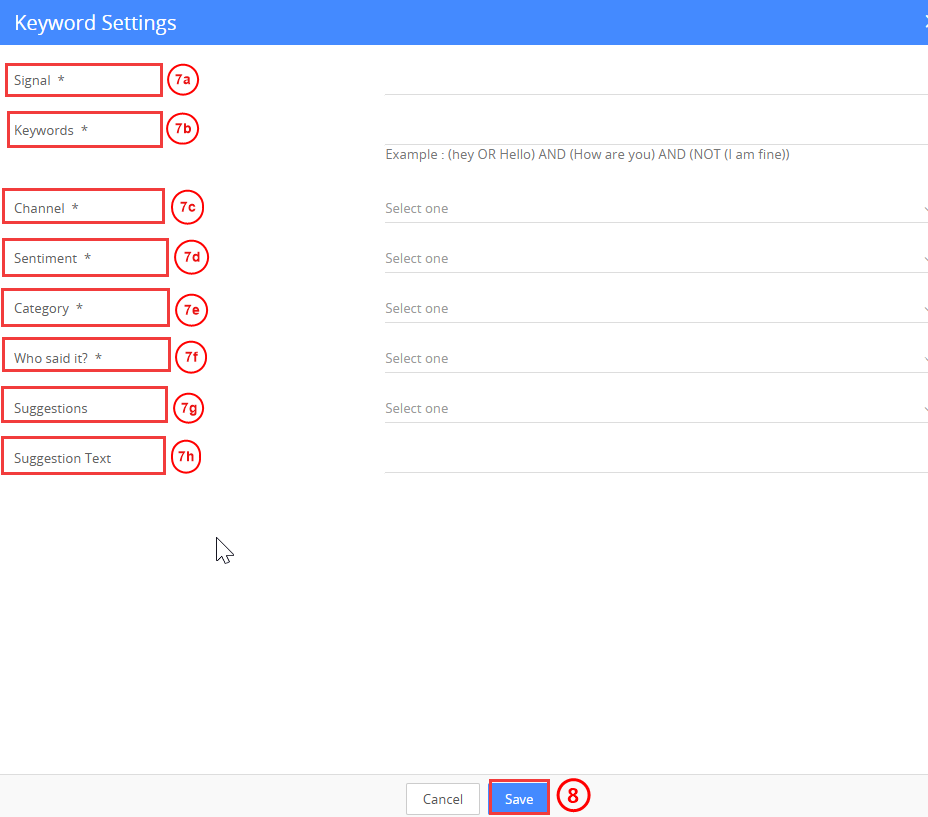Close the Keyword Settings dialog
The image size is (928, 817).
pos(925,22)
